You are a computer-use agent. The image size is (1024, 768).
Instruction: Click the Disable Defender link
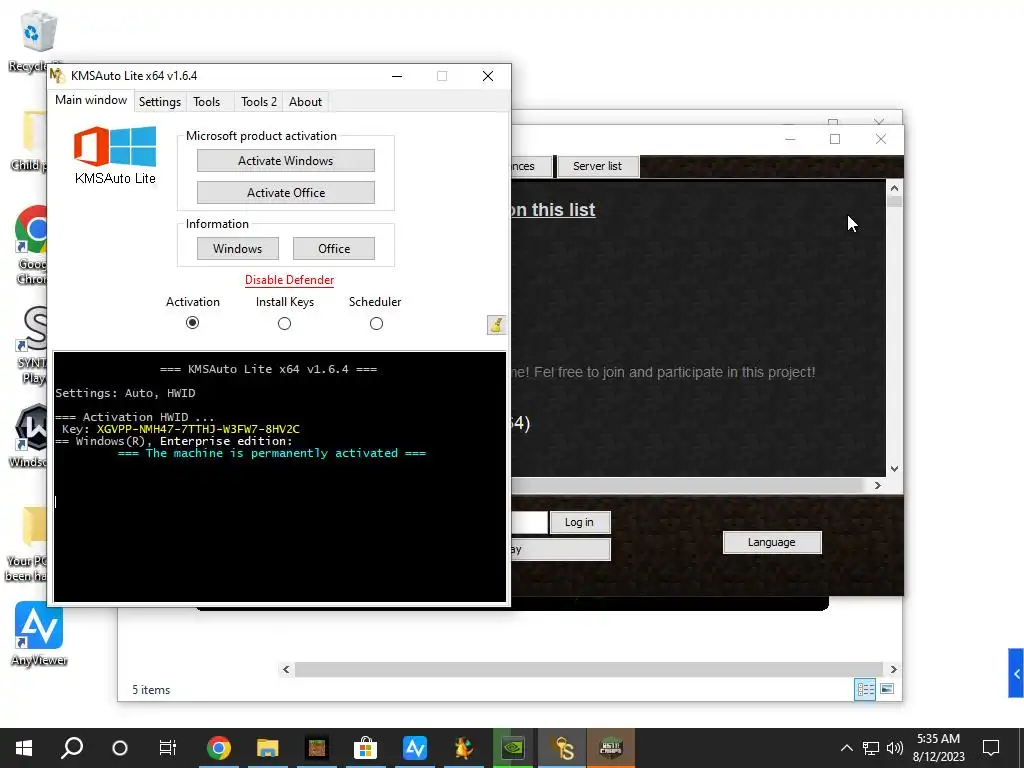click(289, 280)
